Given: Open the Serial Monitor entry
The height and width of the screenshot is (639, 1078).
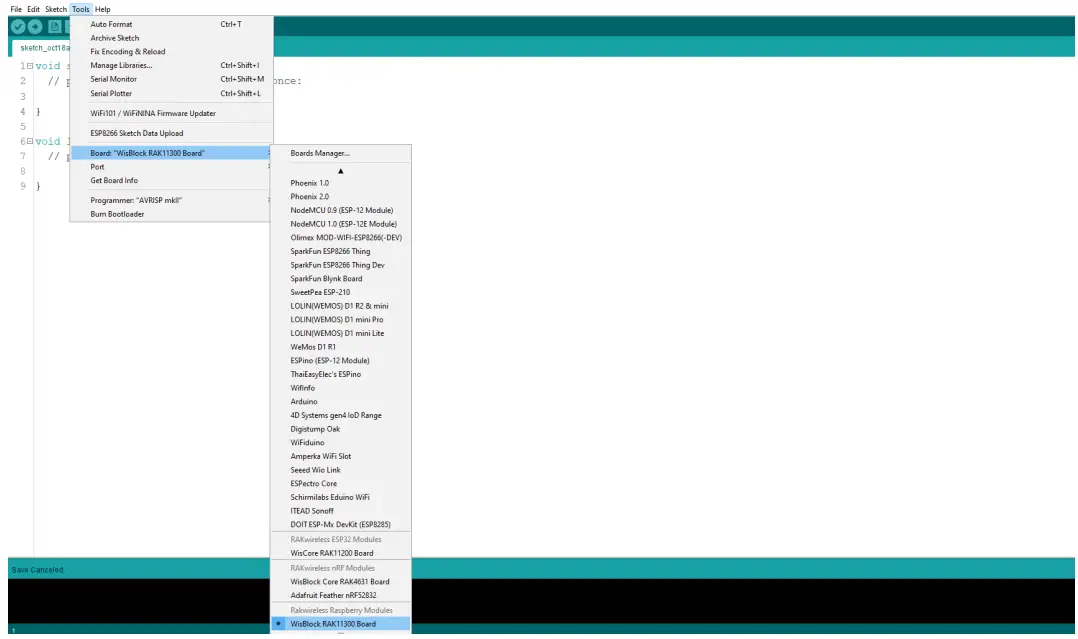Looking at the screenshot, I should coord(171,79).
